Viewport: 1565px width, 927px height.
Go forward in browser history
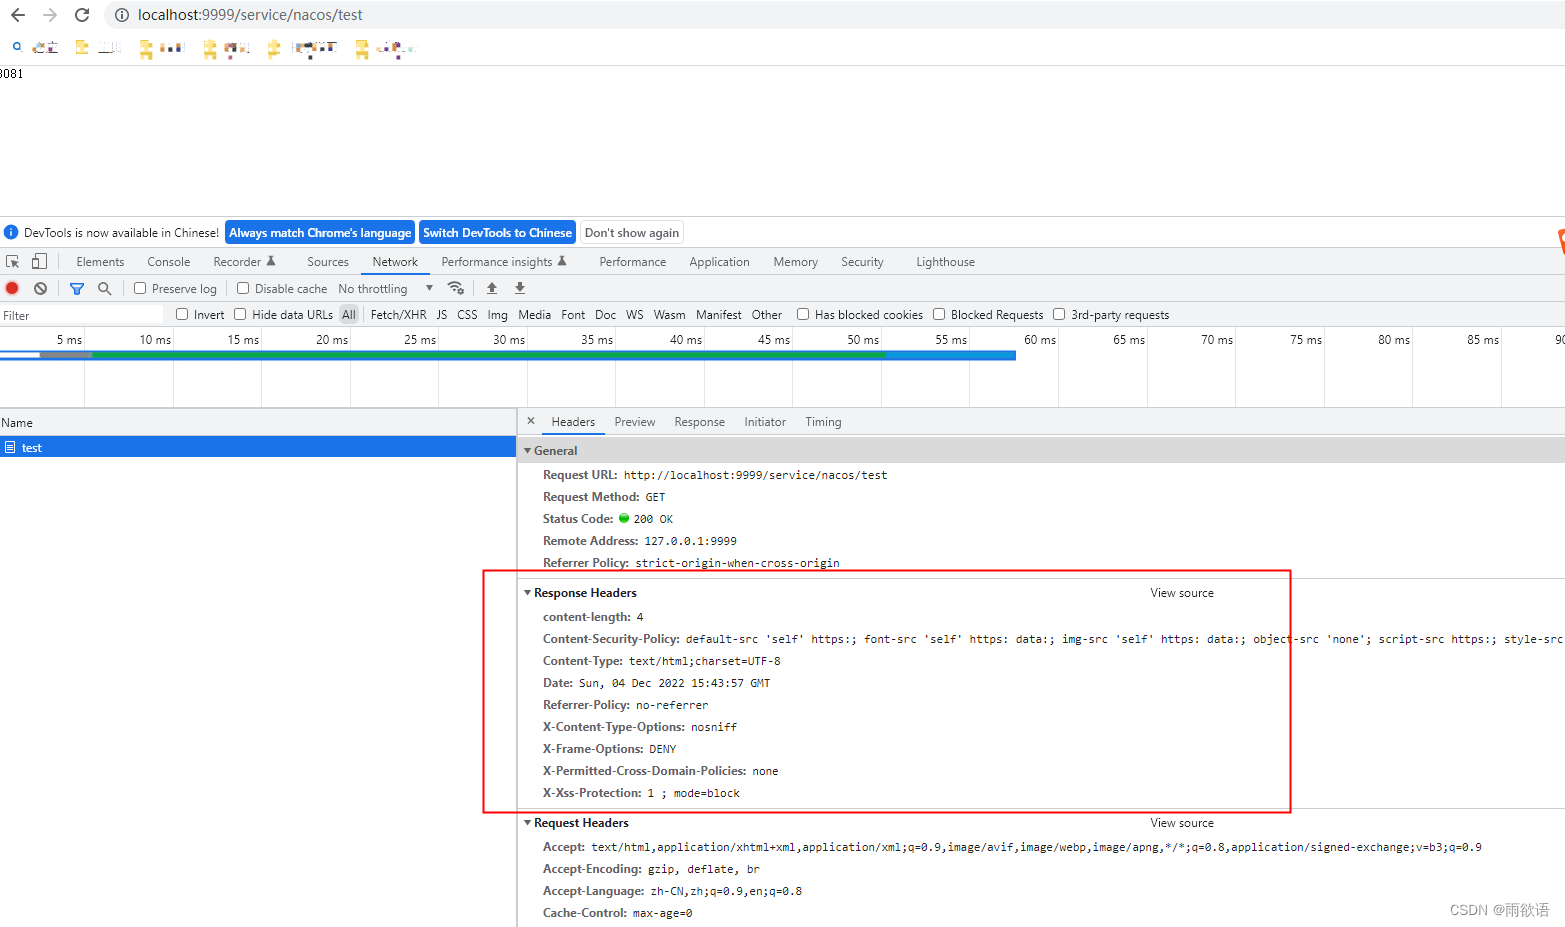[50, 15]
